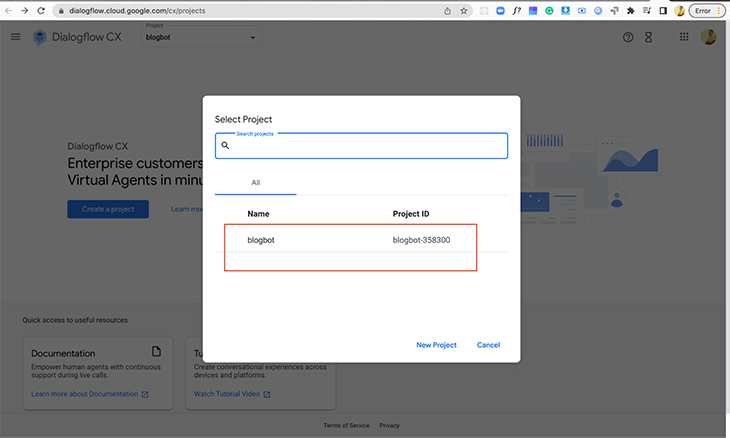The width and height of the screenshot is (730, 438).
Task: Expand the Project blogbot dropdown
Action: pyautogui.click(x=215, y=38)
